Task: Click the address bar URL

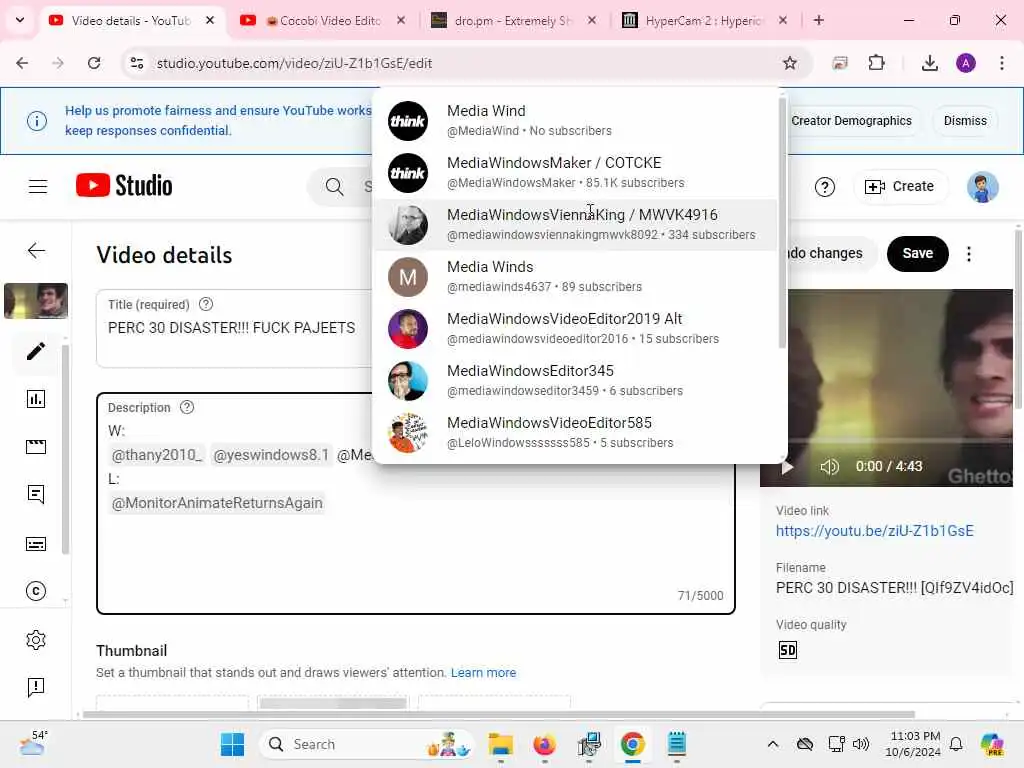Action: pyautogui.click(x=294, y=63)
